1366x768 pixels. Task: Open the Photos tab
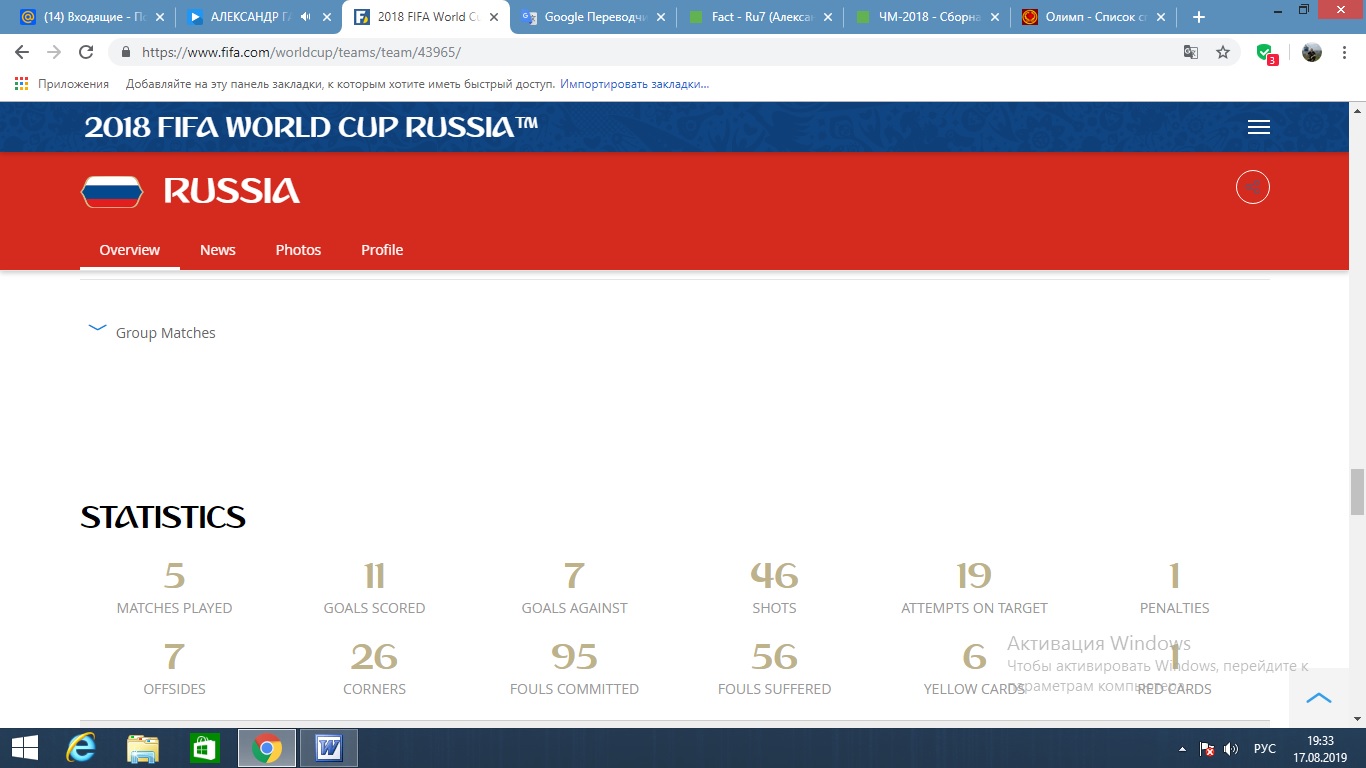click(x=298, y=250)
